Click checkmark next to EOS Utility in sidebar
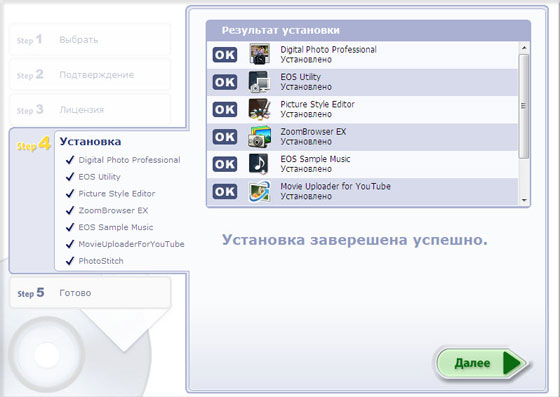The width and height of the screenshot is (560, 397). 70,176
